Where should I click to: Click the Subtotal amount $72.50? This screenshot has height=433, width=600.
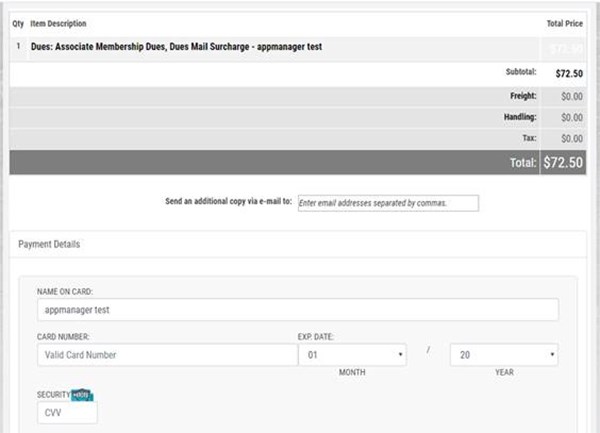[x=567, y=74]
